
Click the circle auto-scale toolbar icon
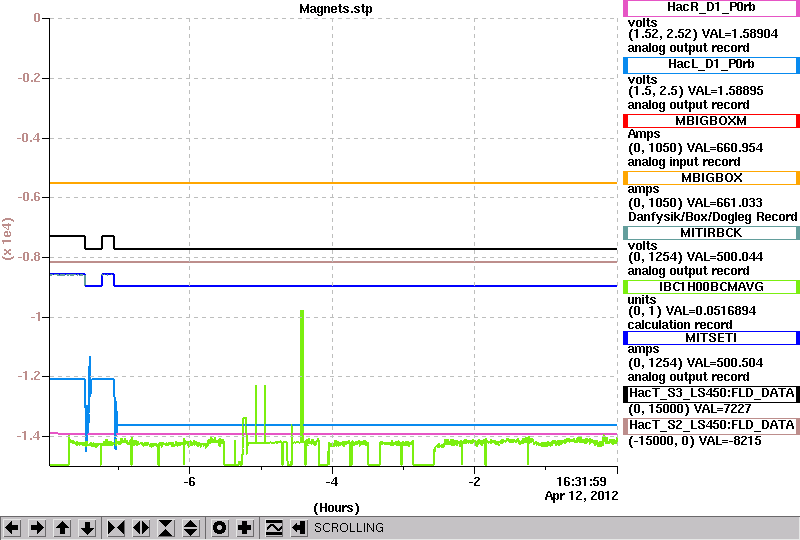tap(220, 528)
